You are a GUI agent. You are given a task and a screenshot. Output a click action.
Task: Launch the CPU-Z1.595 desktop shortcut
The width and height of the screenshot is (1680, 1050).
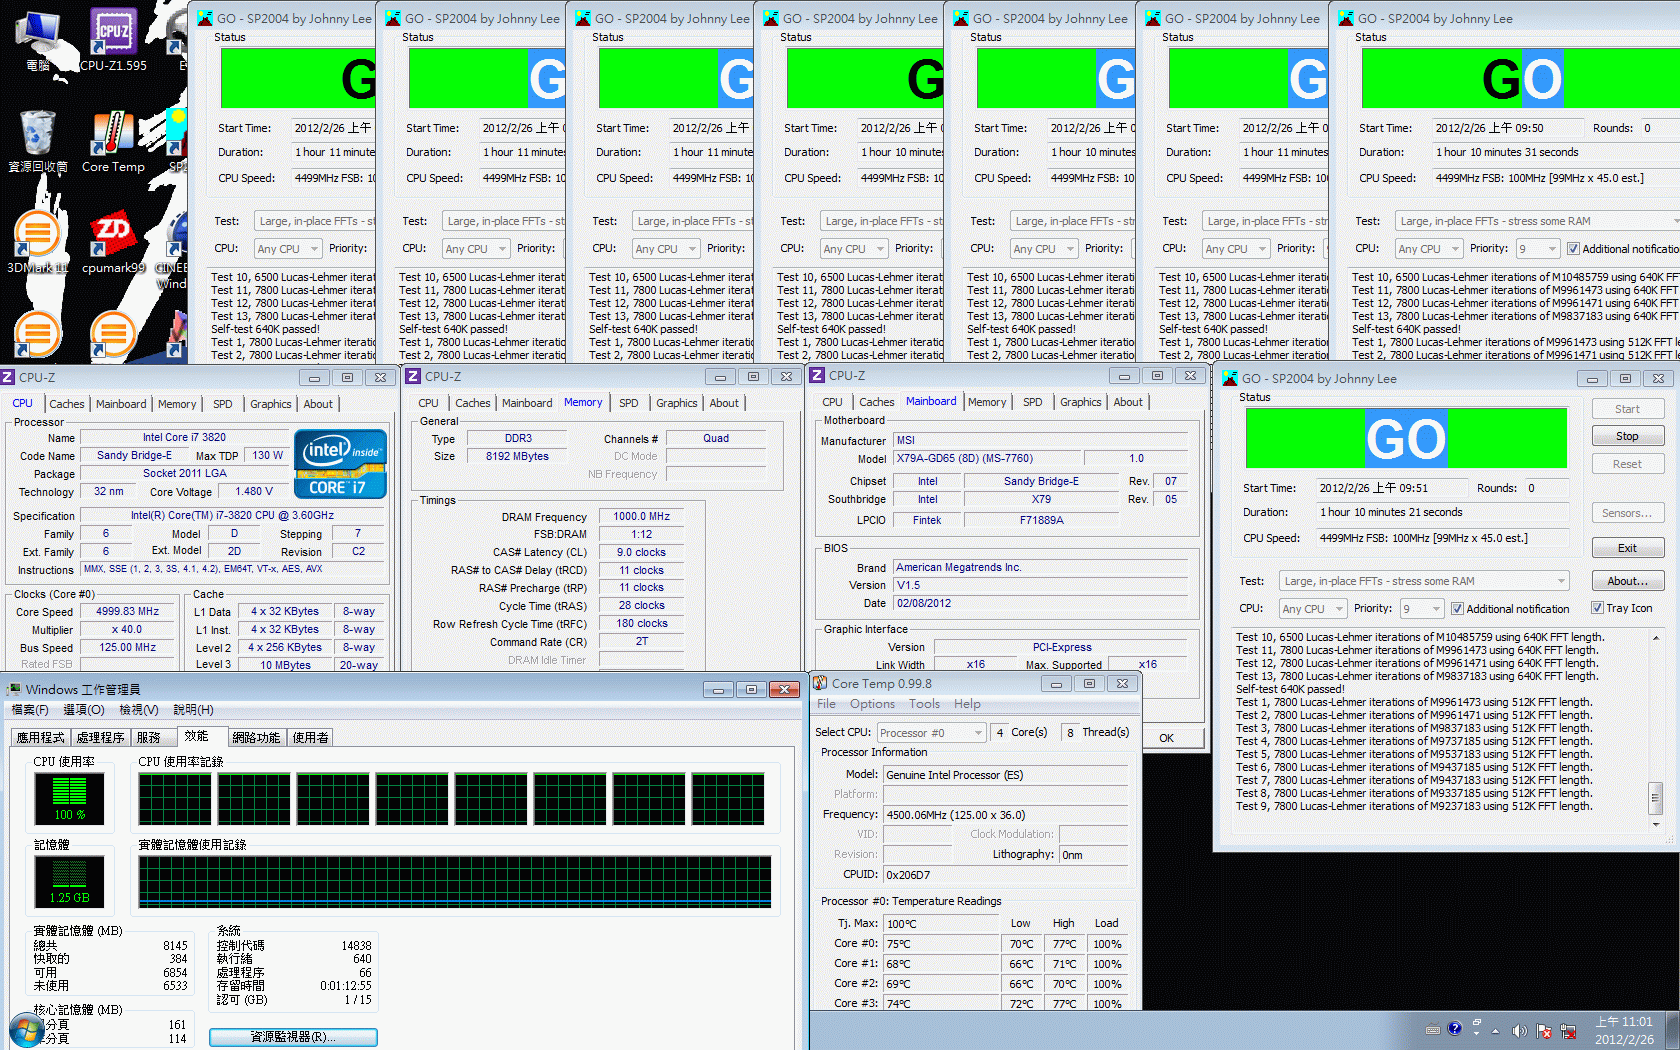[113, 40]
